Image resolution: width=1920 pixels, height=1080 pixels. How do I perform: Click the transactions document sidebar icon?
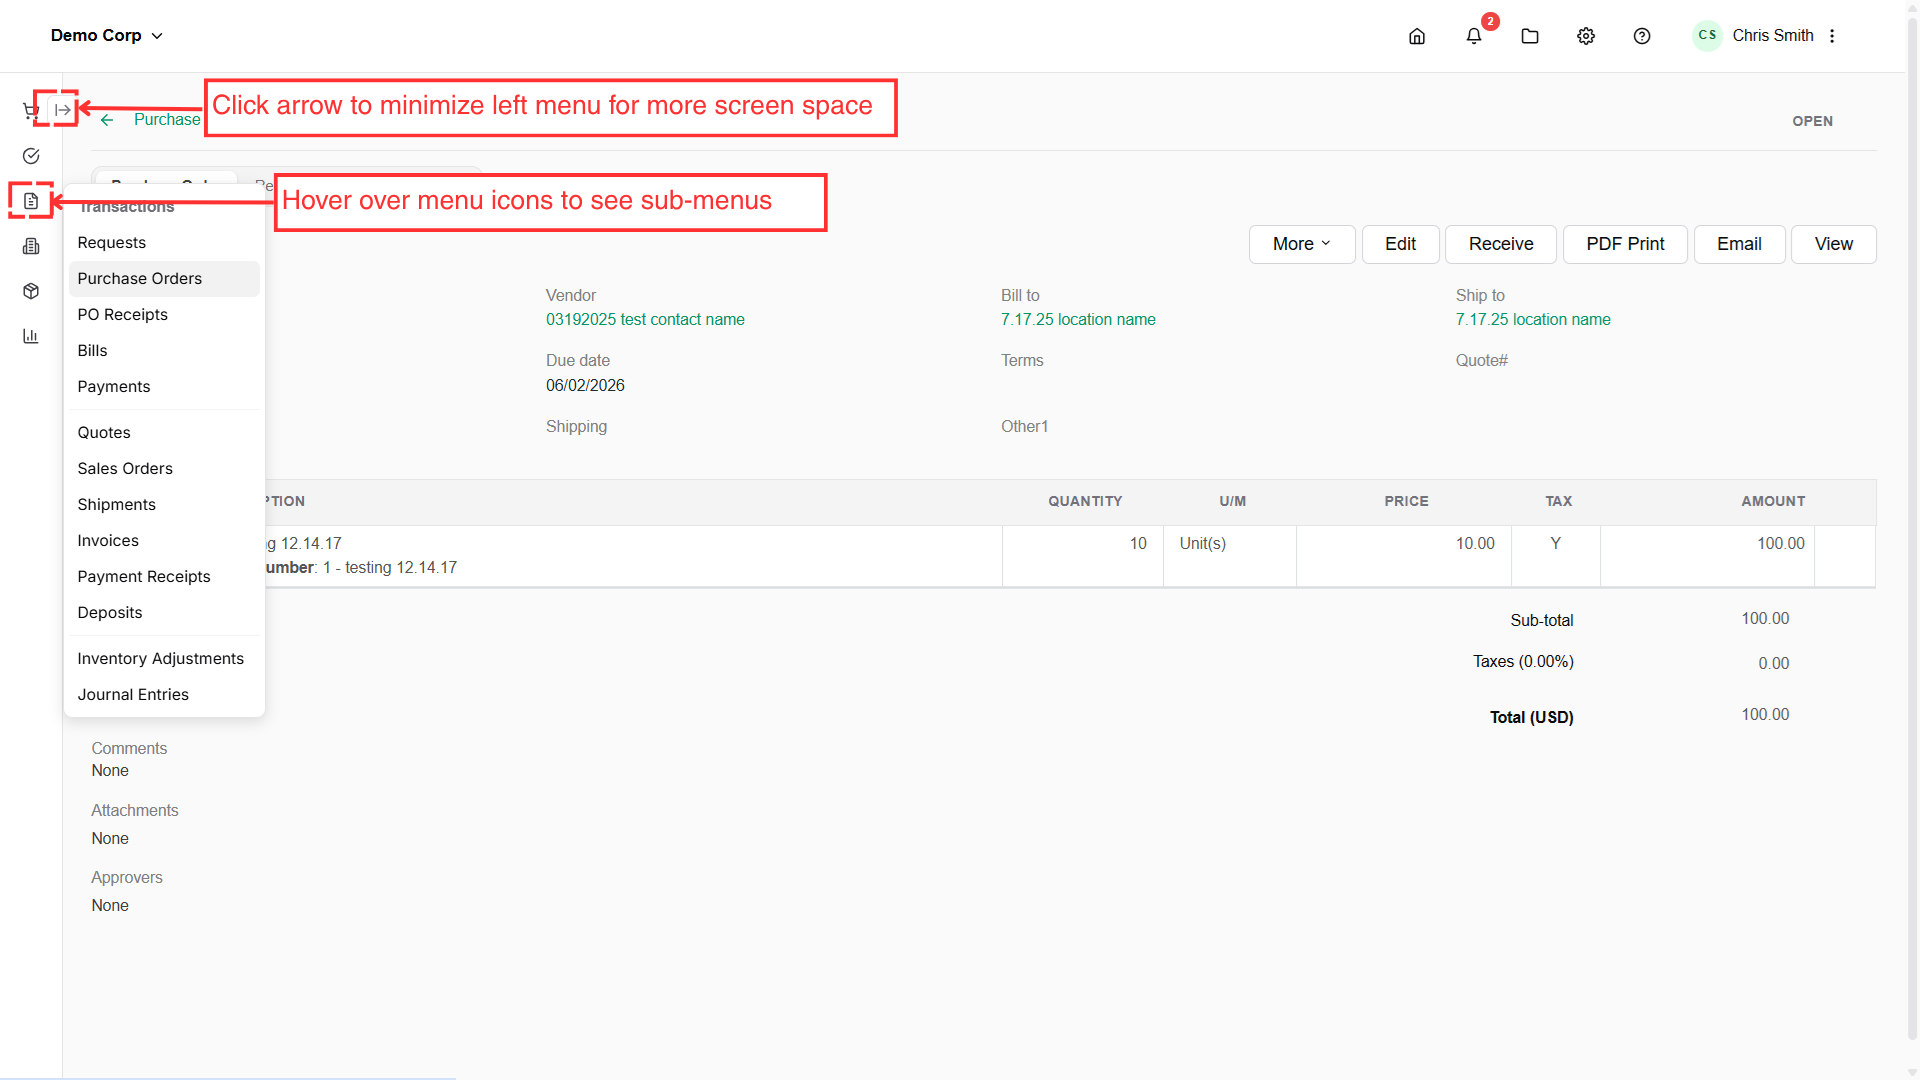31,201
